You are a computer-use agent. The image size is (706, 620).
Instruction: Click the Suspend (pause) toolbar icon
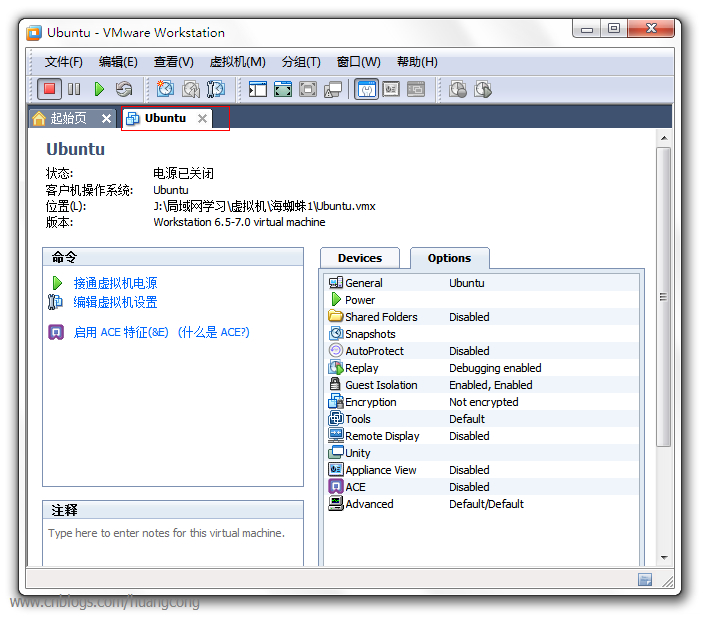[74, 89]
